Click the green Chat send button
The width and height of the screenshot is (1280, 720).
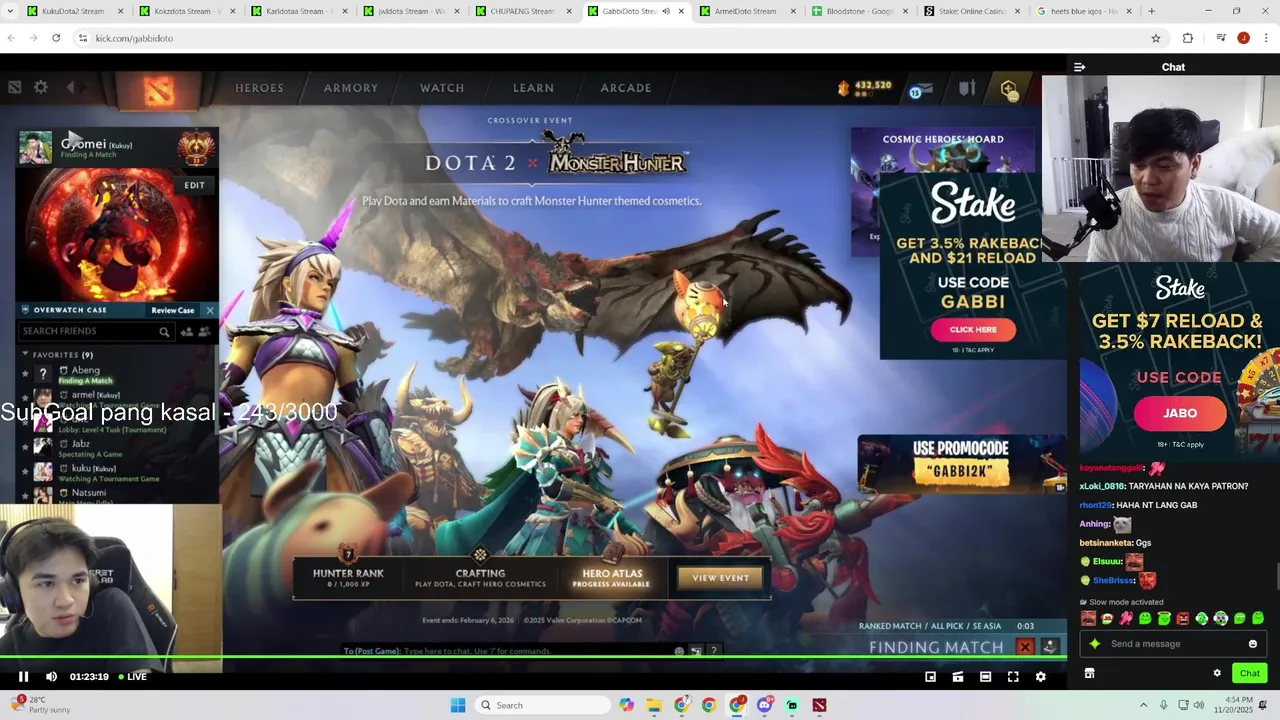(x=1249, y=673)
